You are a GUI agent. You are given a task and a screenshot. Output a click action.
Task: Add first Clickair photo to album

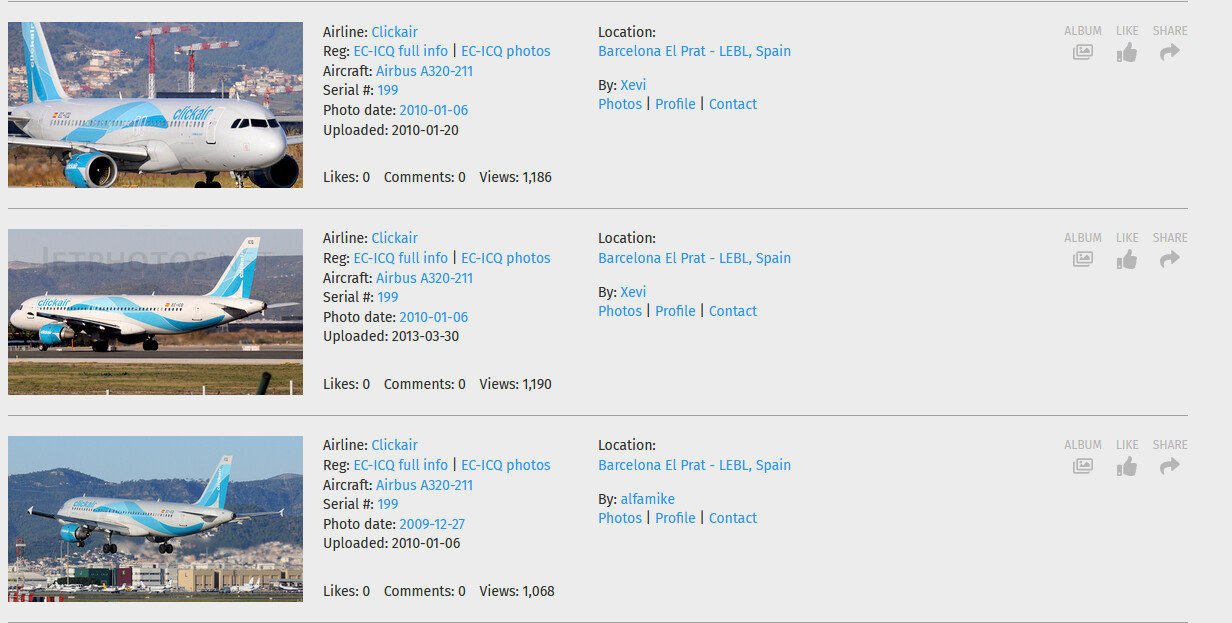point(1082,52)
